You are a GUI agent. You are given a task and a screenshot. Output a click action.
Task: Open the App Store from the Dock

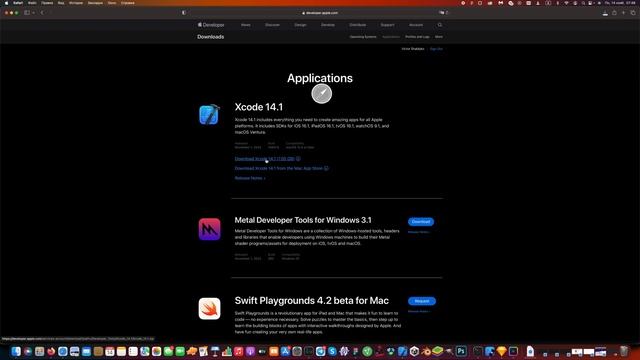click(285, 351)
